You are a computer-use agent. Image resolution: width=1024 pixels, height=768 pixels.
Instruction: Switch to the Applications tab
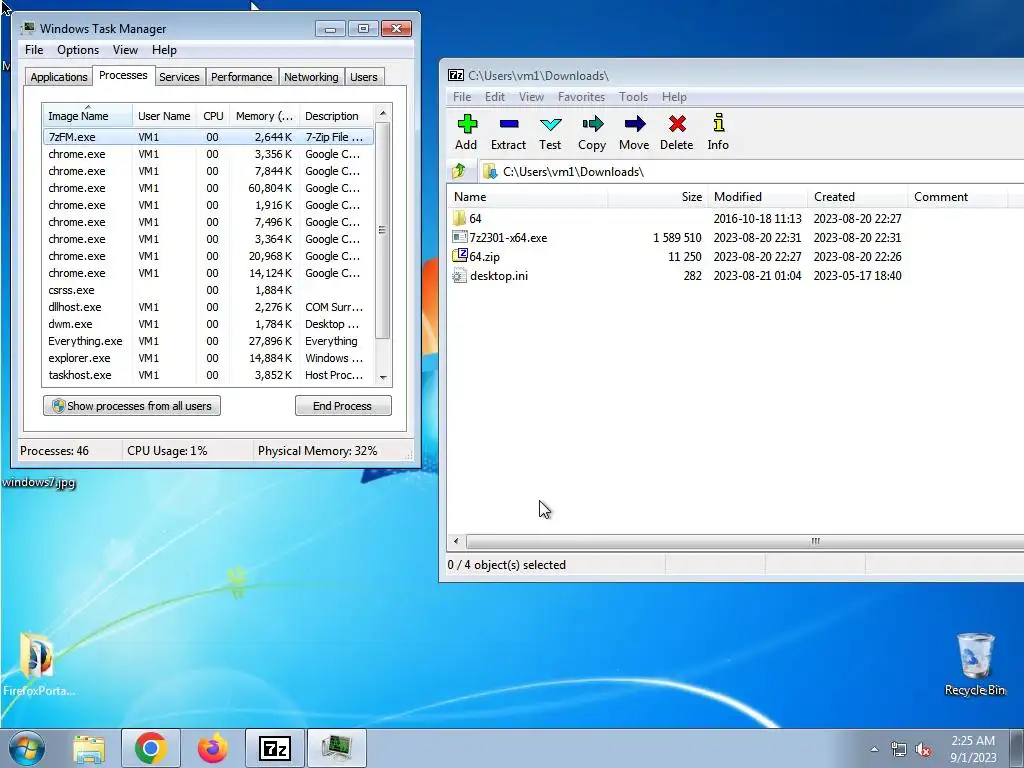(58, 76)
